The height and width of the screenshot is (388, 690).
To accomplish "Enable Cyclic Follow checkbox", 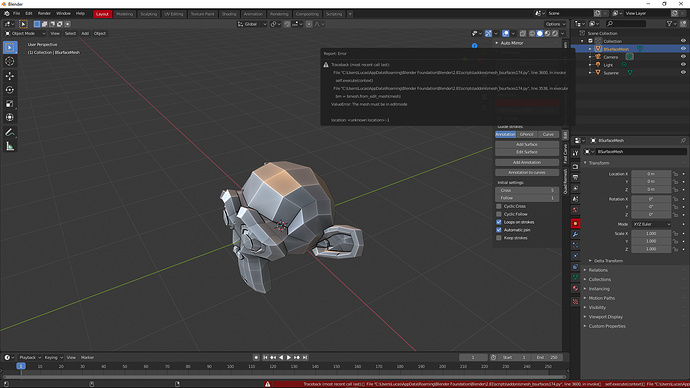I will 499,214.
